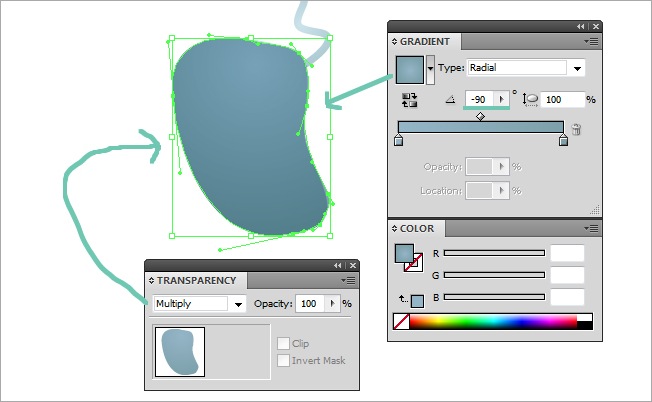Click the gradient stop Opacity field
This screenshot has width=652, height=402.
click(x=479, y=167)
